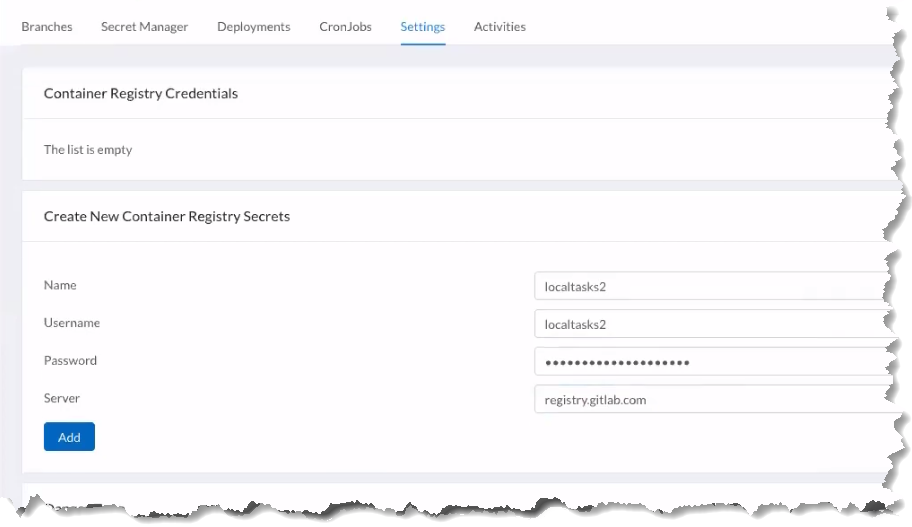Open the Branches tab
The image size is (912, 527).
47,27
